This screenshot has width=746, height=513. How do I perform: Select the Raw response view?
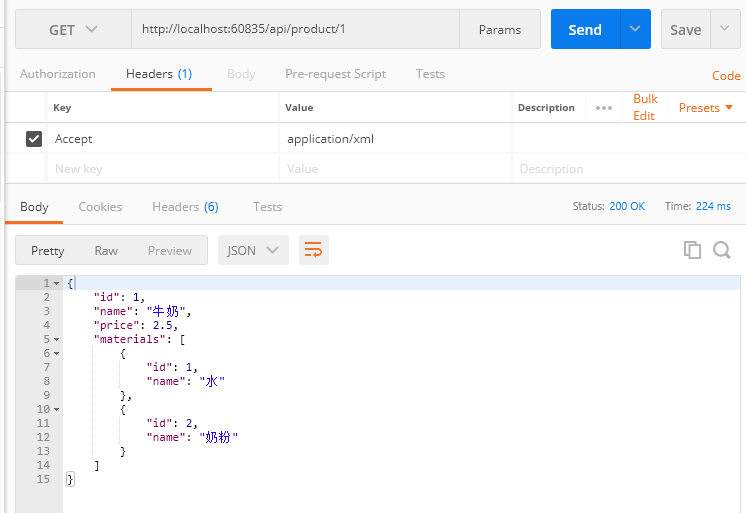point(106,250)
